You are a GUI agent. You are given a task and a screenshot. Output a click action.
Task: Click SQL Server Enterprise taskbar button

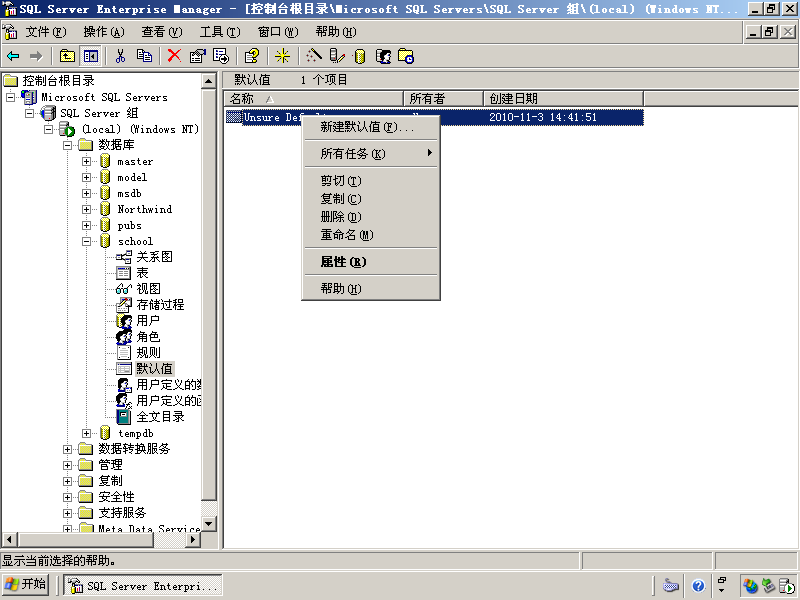pos(143,586)
